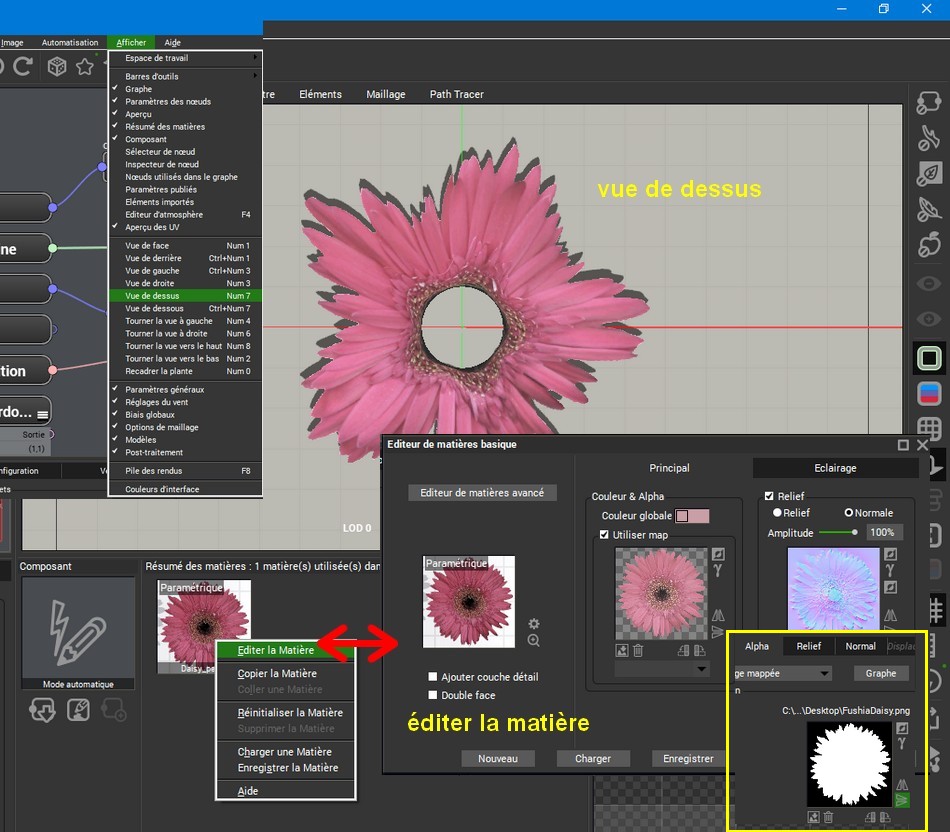Toggle Aperçu des UV in Afficher menu
The height and width of the screenshot is (832, 950).
(x=185, y=227)
